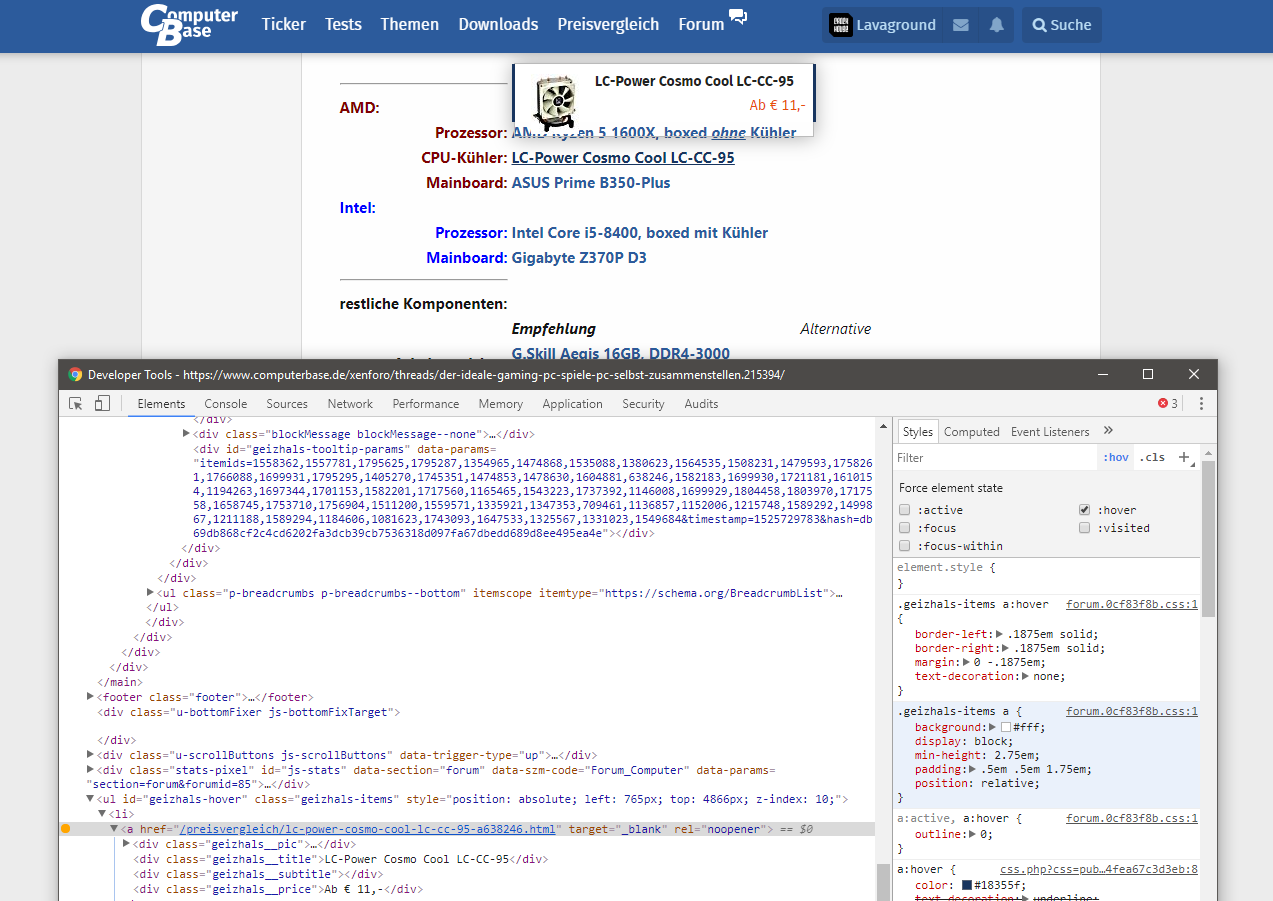This screenshot has height=901, width=1273.
Task: Click the orange breakpoint dot marker
Action: coord(65,829)
